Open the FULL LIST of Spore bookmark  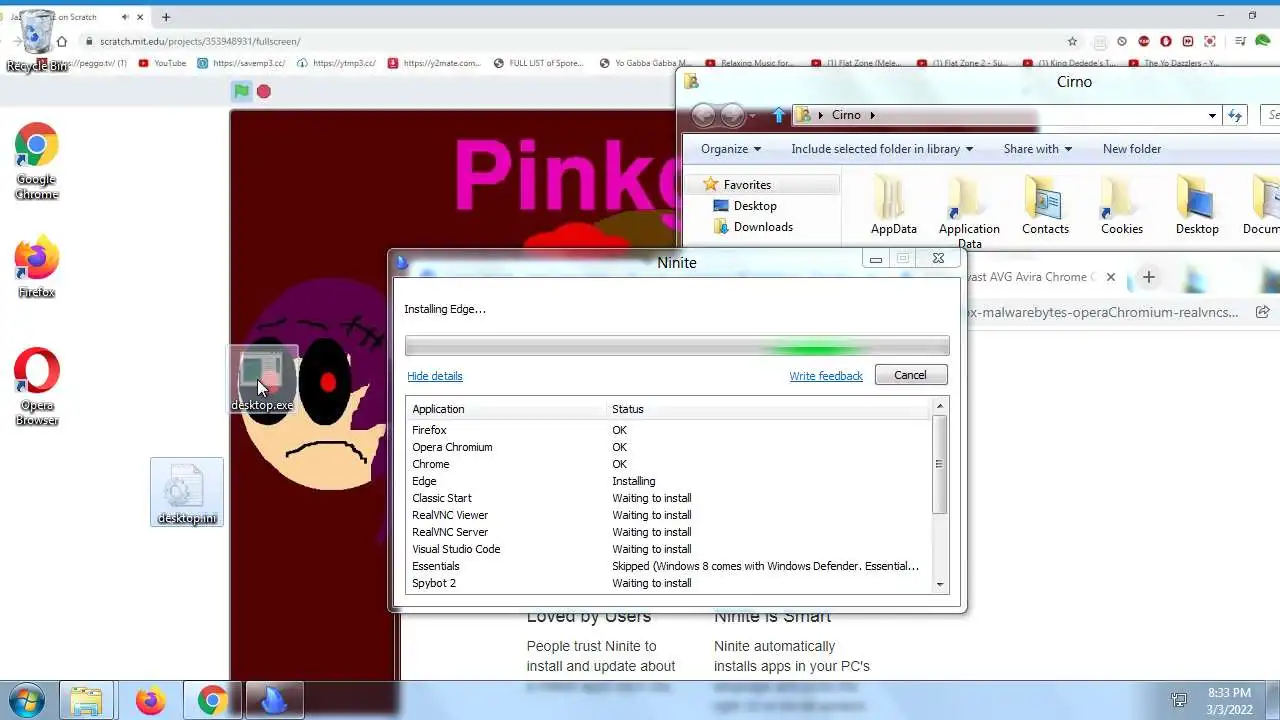coord(538,63)
